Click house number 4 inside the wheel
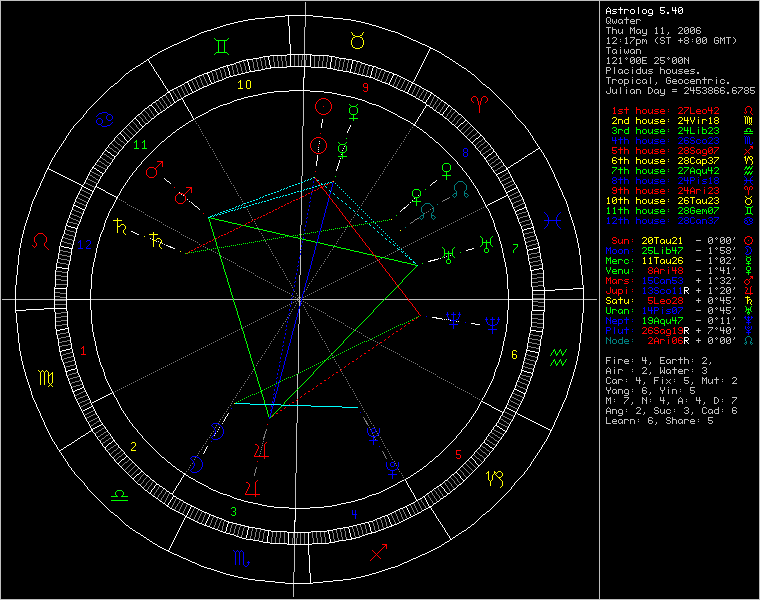 (x=354, y=514)
